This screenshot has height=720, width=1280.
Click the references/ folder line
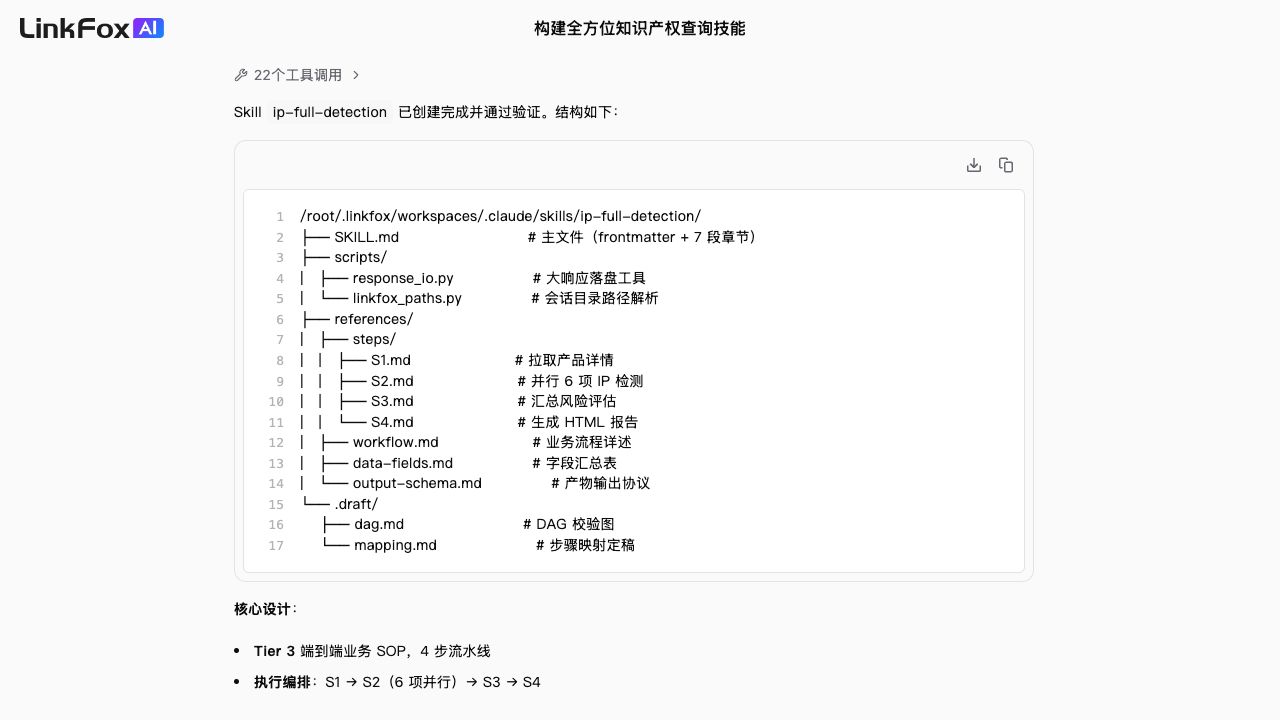click(x=357, y=319)
